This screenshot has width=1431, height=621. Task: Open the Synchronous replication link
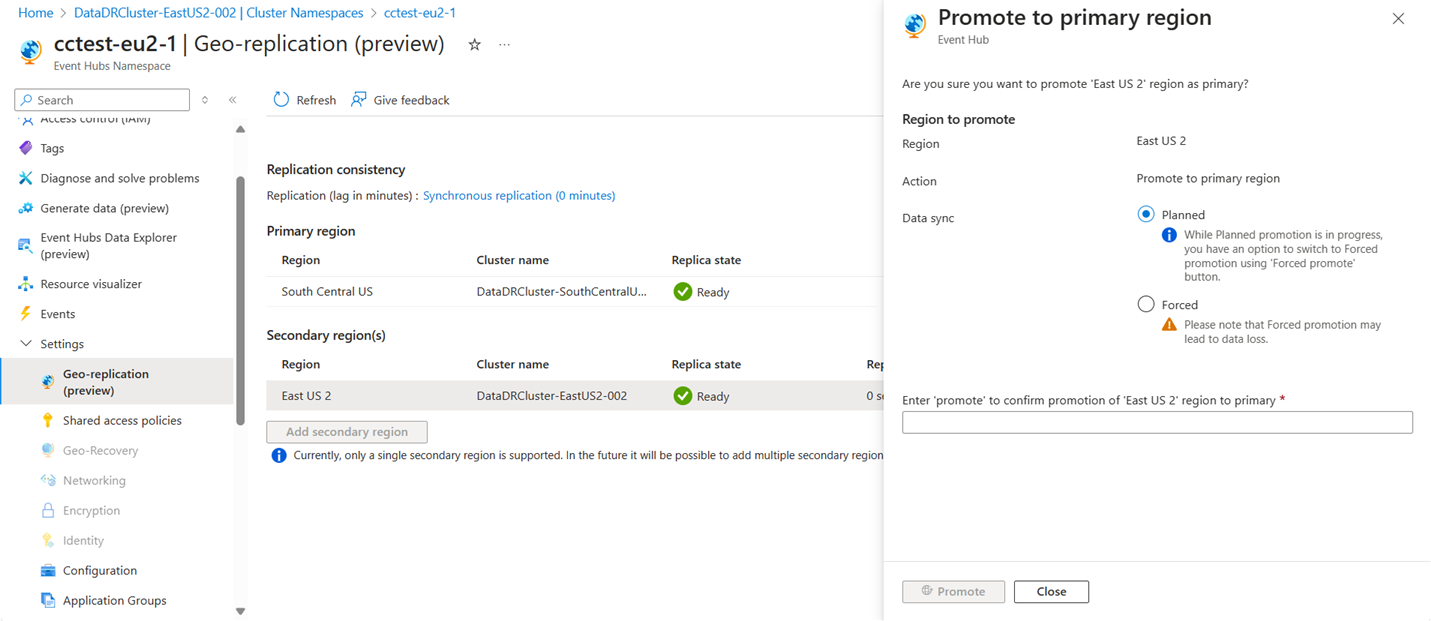pyautogui.click(x=518, y=195)
